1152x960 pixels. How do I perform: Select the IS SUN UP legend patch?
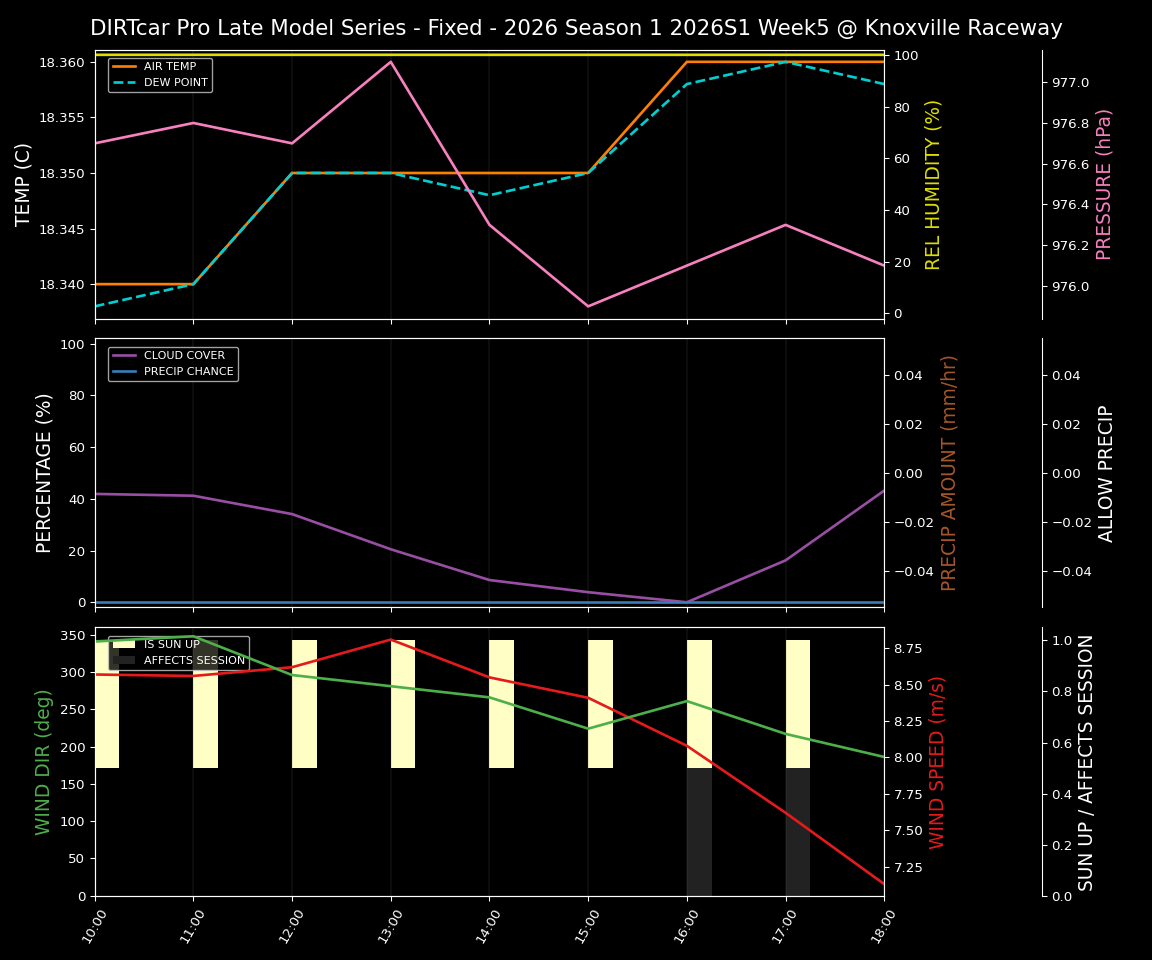[x=125, y=644]
